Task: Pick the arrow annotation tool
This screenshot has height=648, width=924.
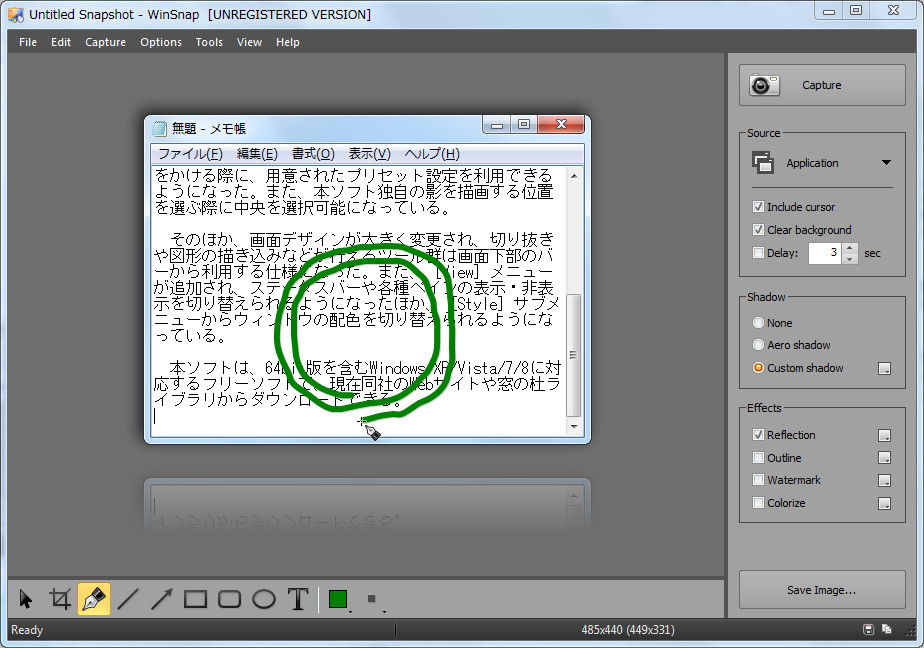Action: [x=162, y=598]
